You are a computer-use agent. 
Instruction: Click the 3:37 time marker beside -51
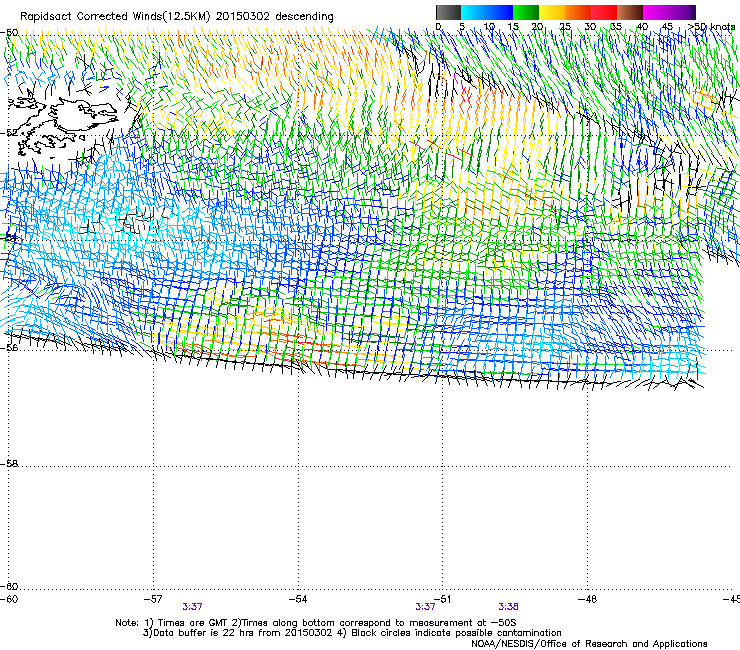tap(425, 607)
